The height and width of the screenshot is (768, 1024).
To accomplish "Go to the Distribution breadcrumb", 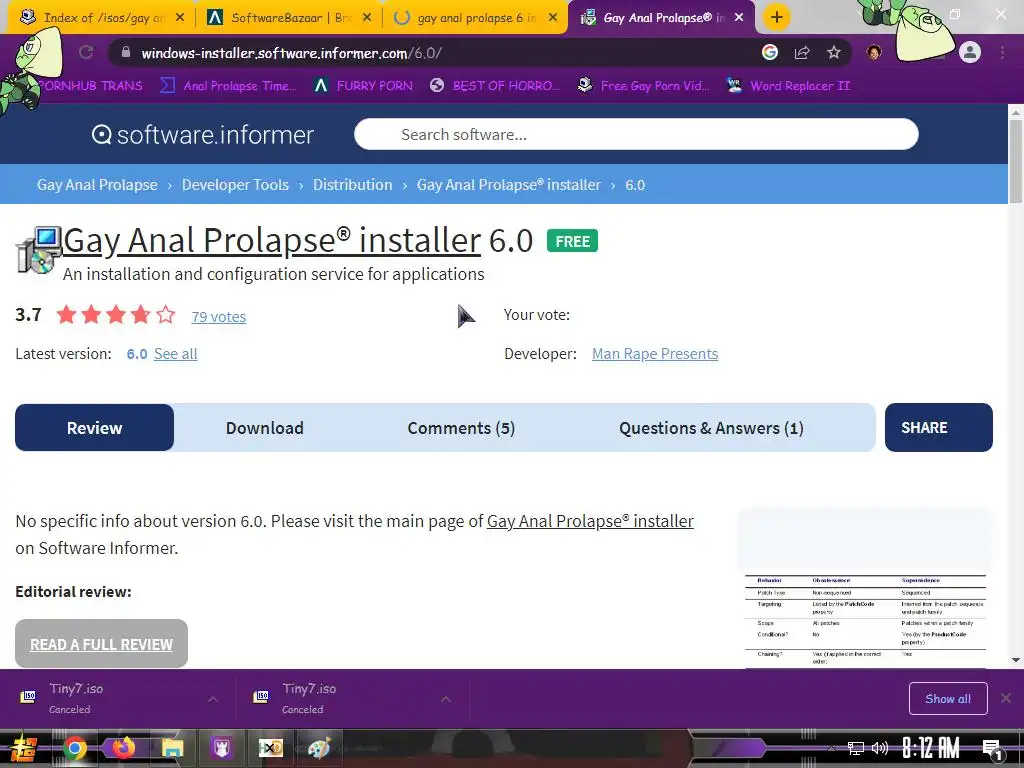I will (353, 185).
